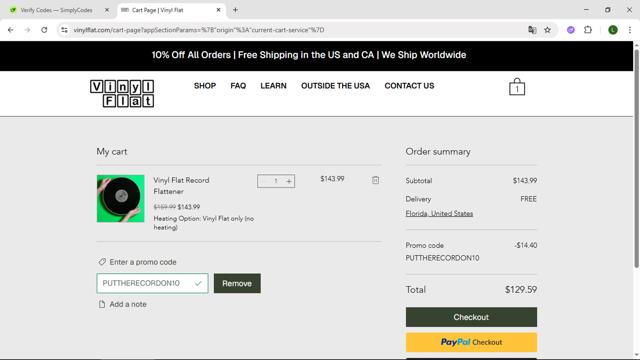Viewport: 640px width, 360px height.
Task: Close the Verify Codes SimplyCodes tab
Action: (x=107, y=10)
